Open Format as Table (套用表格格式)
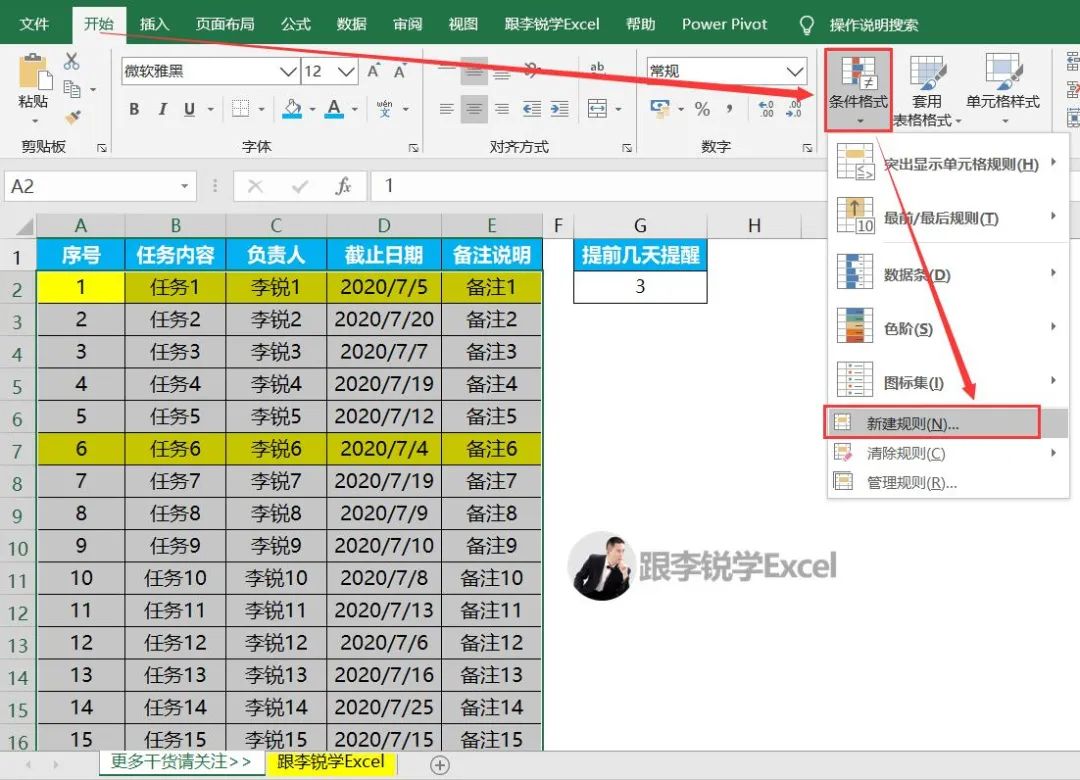 (x=926, y=91)
